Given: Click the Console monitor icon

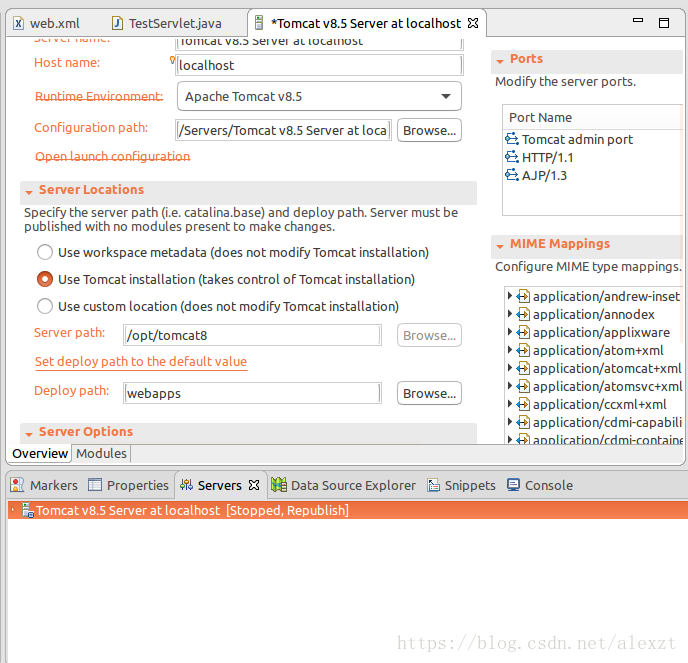Looking at the screenshot, I should 513,484.
